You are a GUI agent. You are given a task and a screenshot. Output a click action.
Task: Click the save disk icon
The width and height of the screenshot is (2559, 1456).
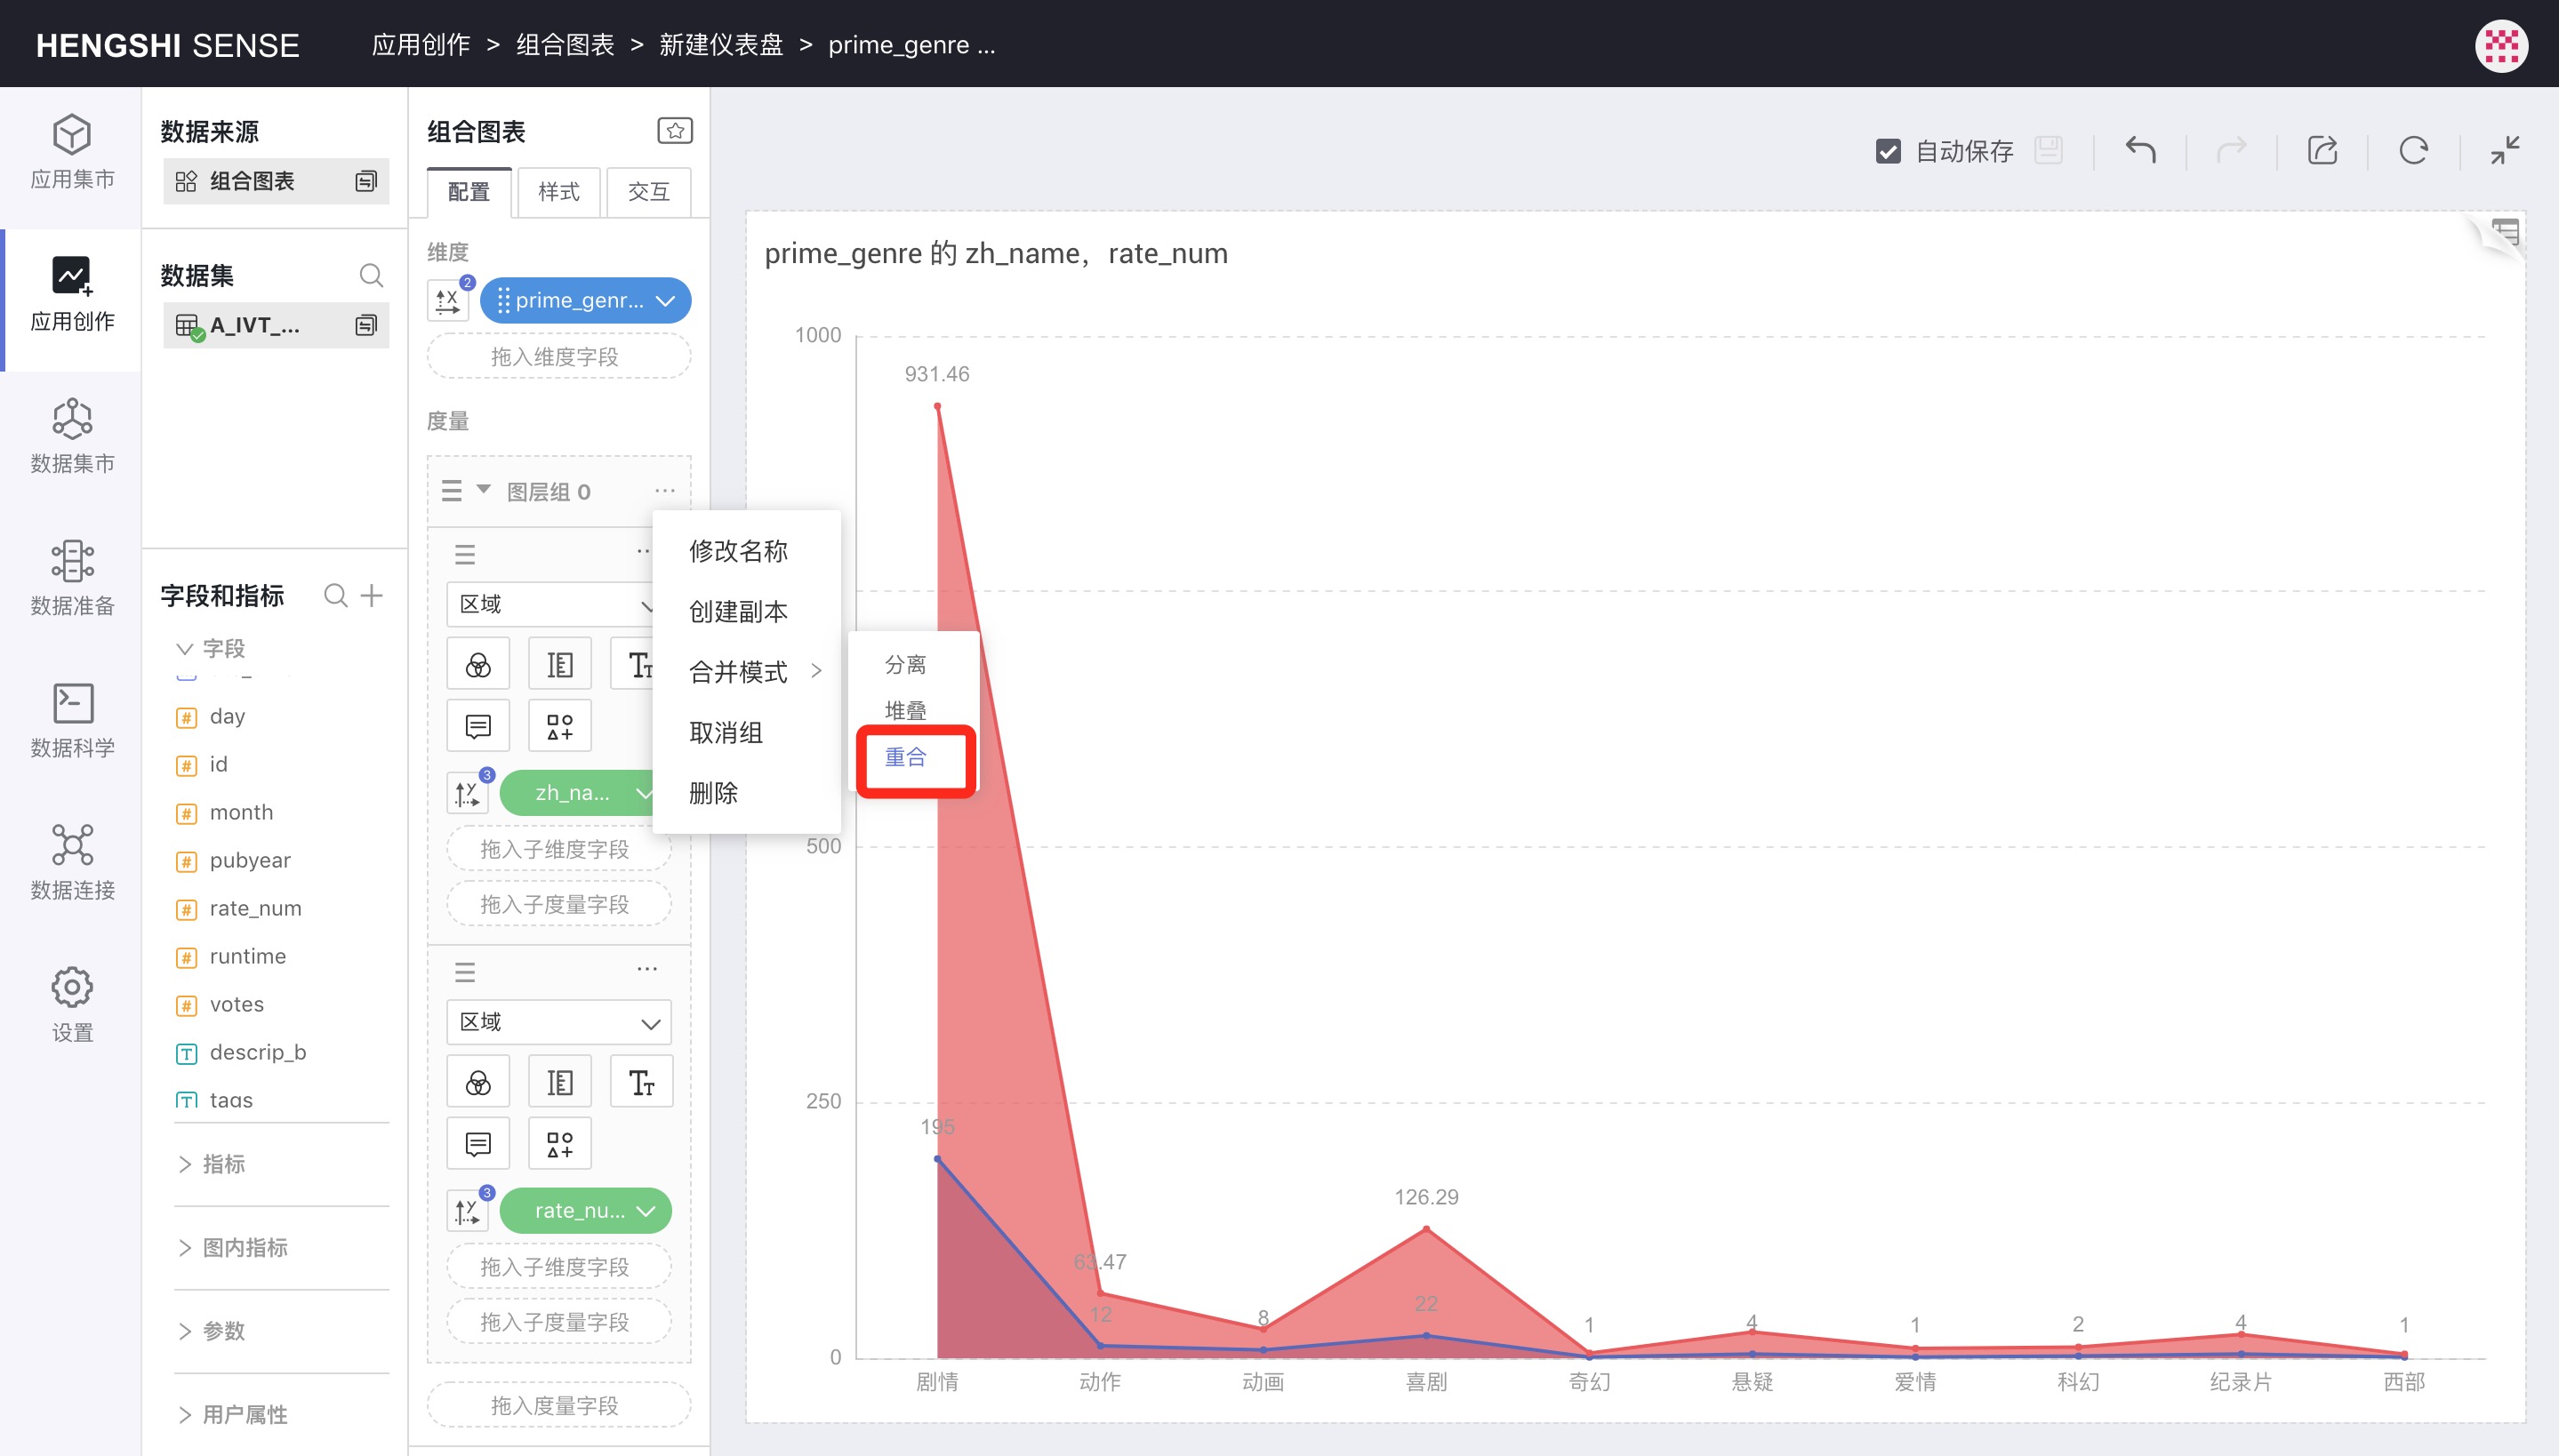pyautogui.click(x=2048, y=151)
